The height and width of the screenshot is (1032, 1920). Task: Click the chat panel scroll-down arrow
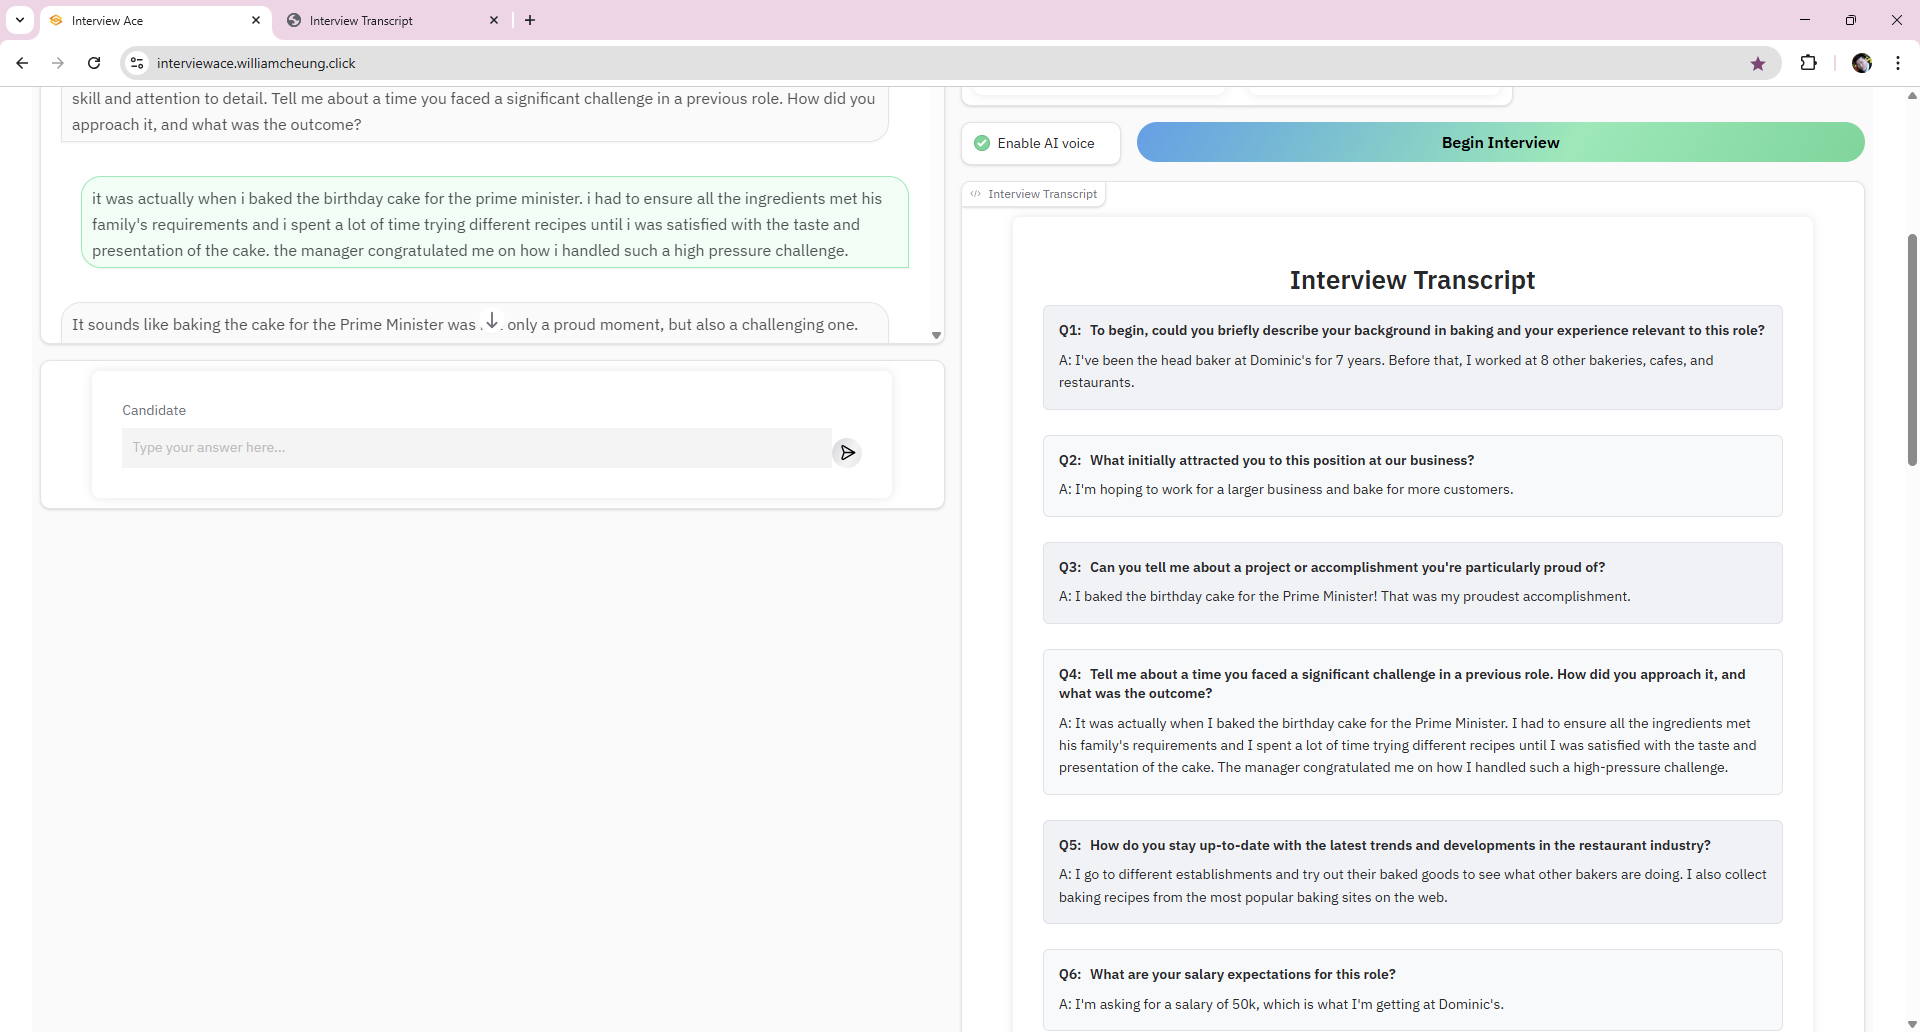pyautogui.click(x=936, y=336)
